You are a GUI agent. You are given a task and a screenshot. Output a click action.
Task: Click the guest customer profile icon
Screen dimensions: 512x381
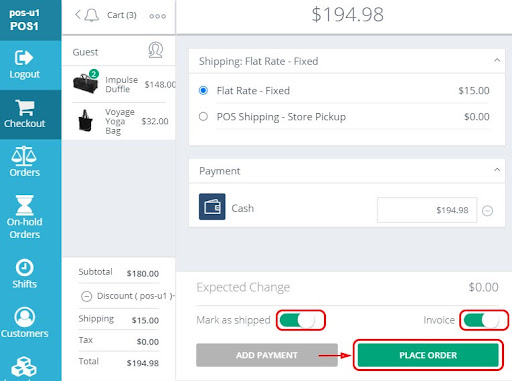(x=155, y=50)
